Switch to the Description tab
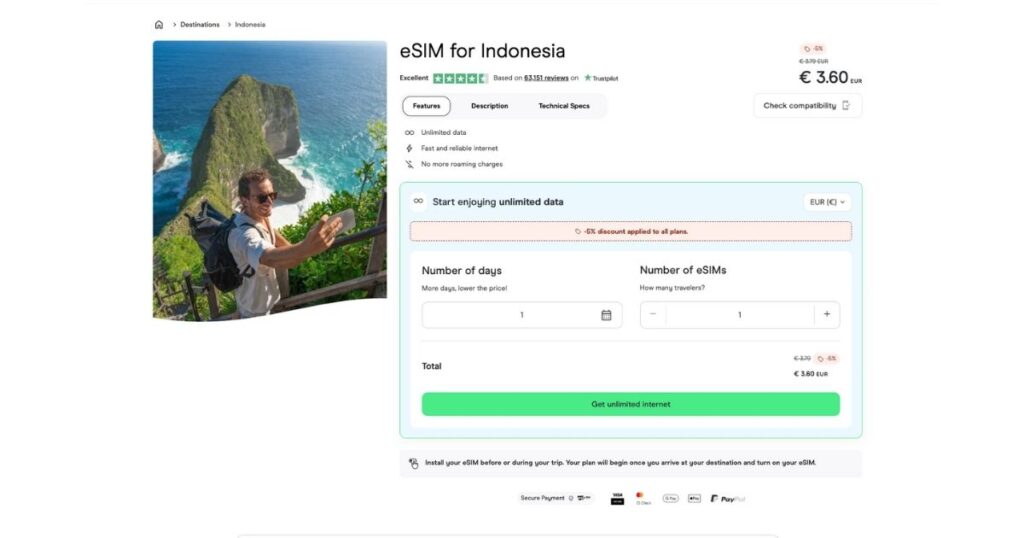Screen dimensions: 1024x538 (489, 106)
